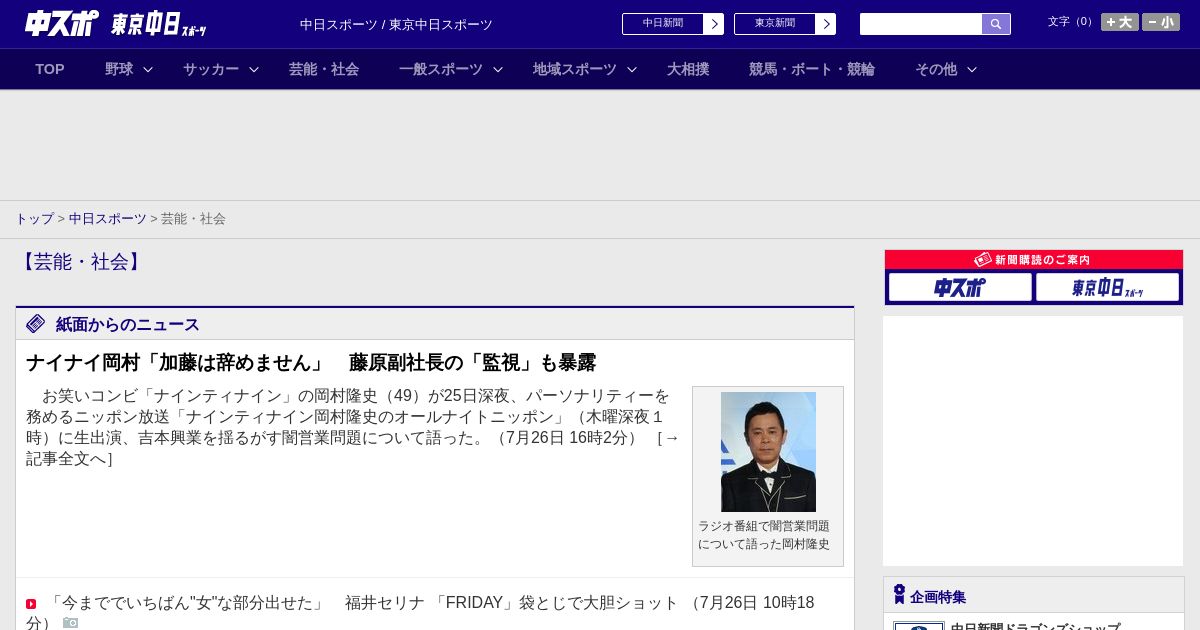Expand the 野球 dropdown chevron
The width and height of the screenshot is (1200, 630).
(x=148, y=69)
